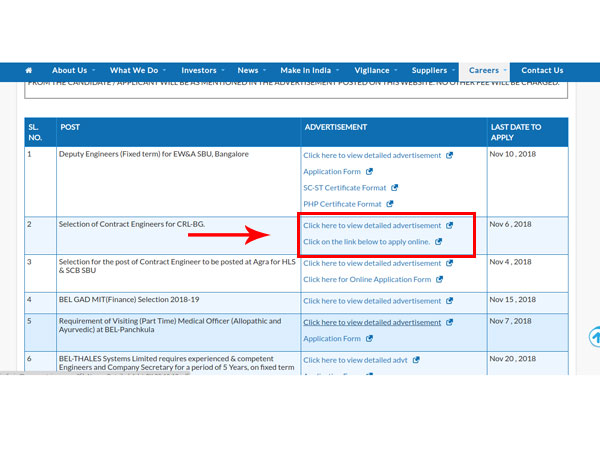Expand the Make In India dropdown arrow
The height and width of the screenshot is (450, 600).
[x=338, y=70]
